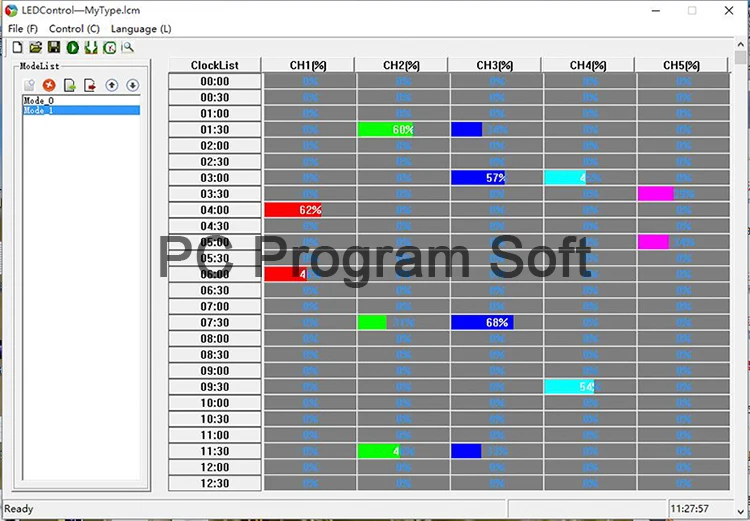The image size is (750, 521).
Task: Open a file using the folder toolbar icon
Action: tap(35, 47)
